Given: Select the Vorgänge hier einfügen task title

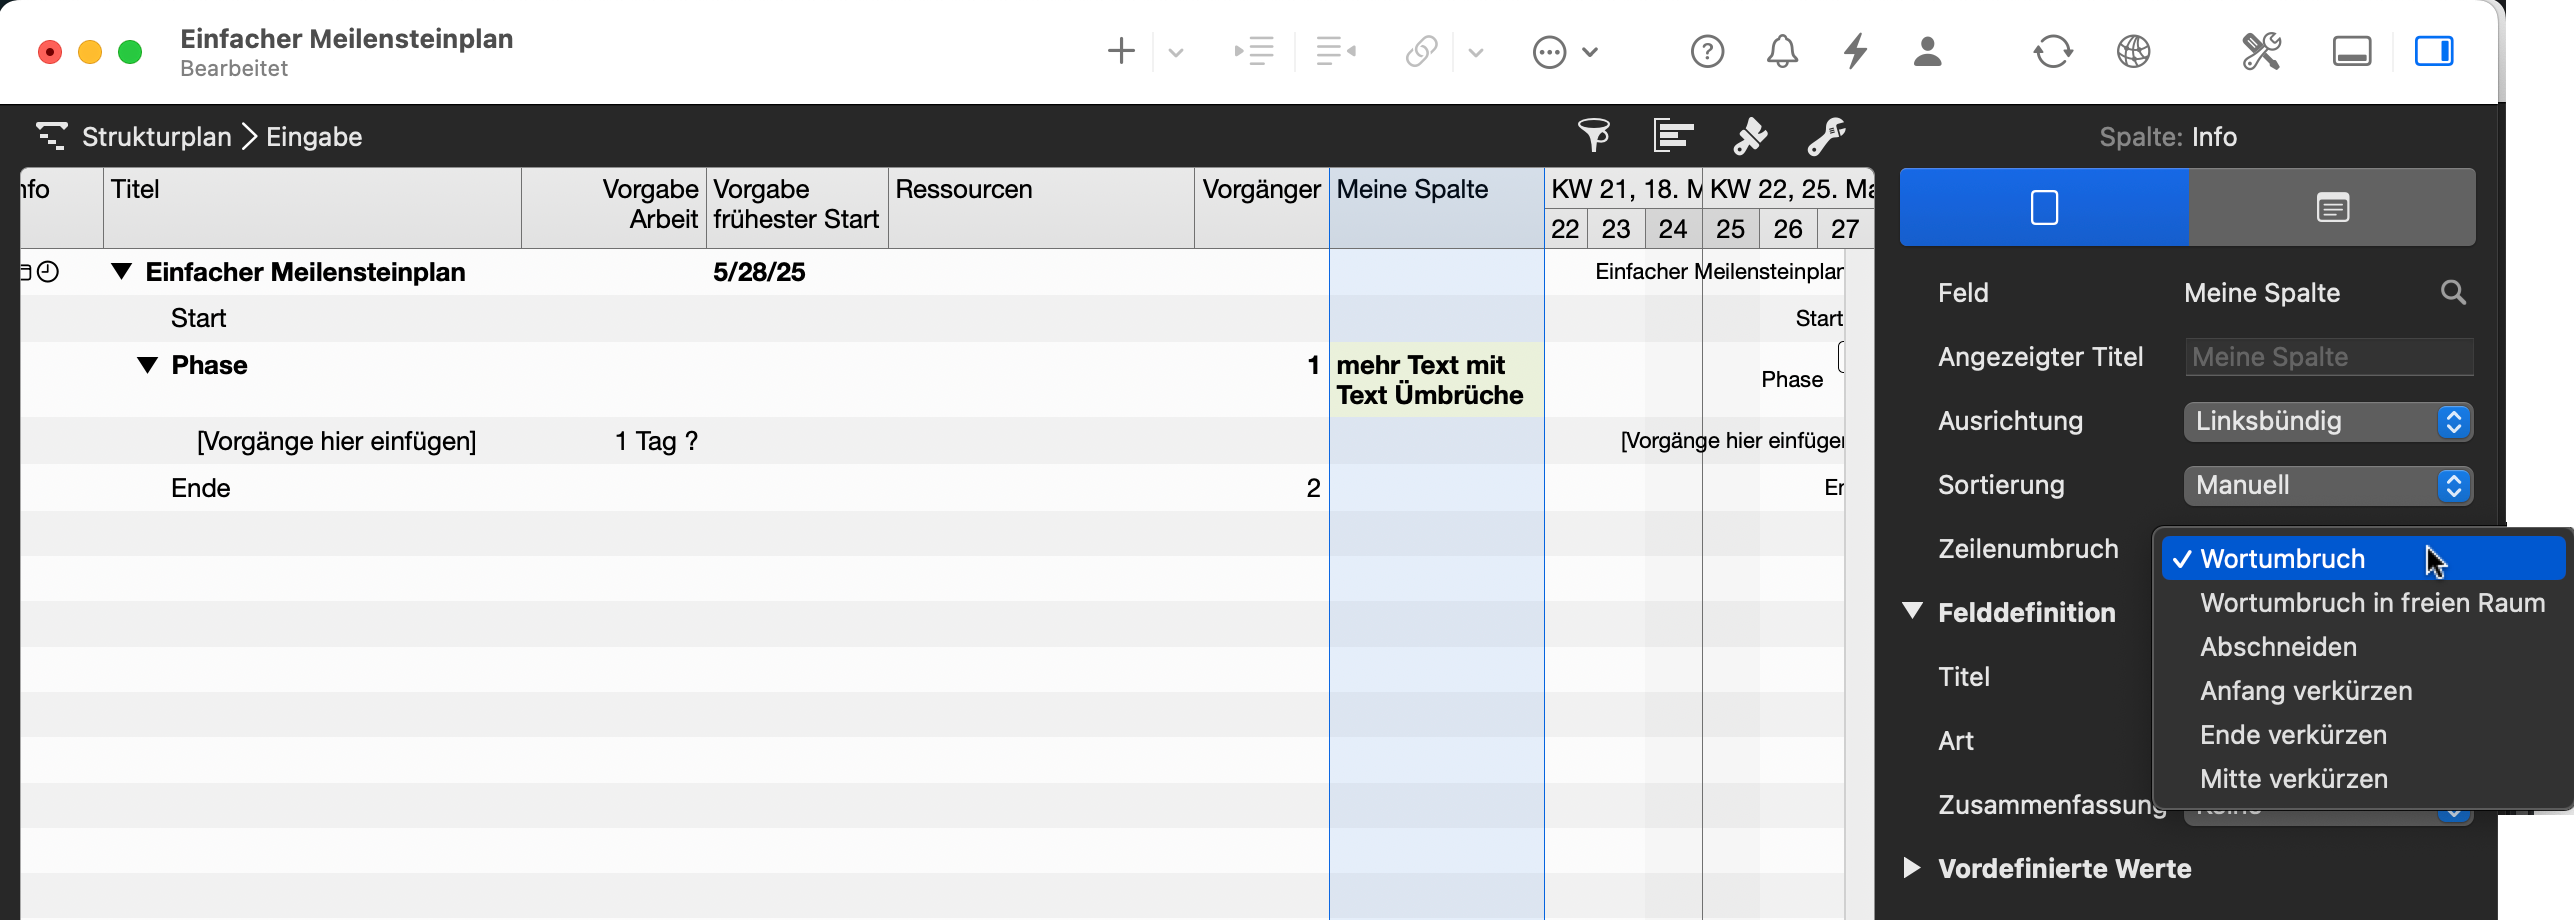Looking at the screenshot, I should (336, 441).
